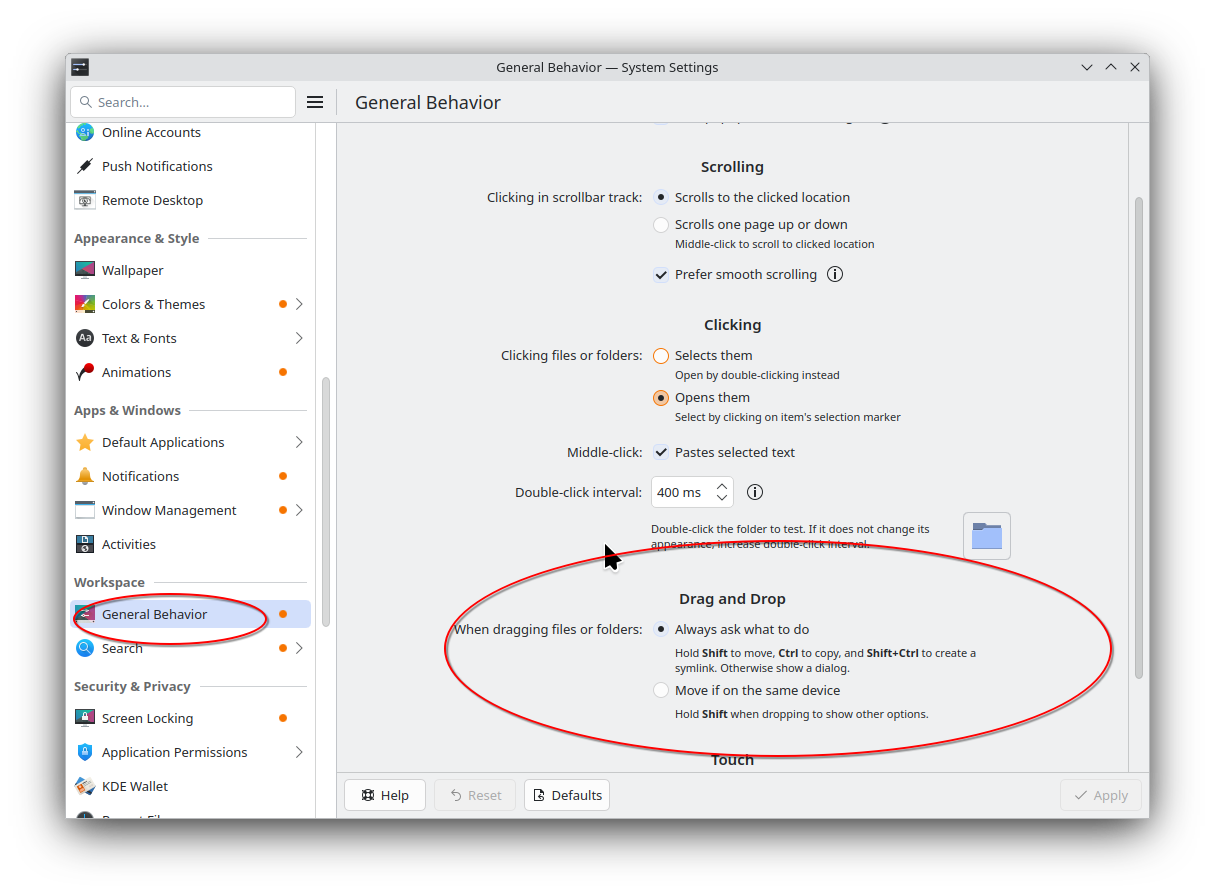Click the Screen Locking icon
Viewport: 1215px width, 896px height.
coord(85,718)
